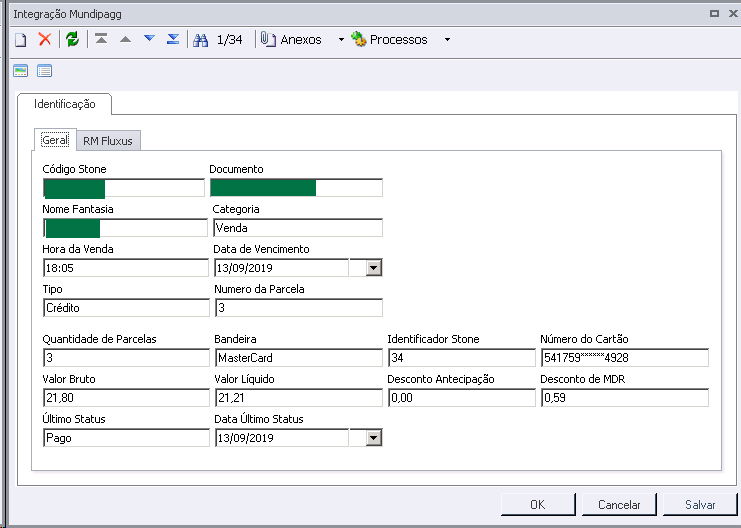Click the Quantidade de Parcelas field
This screenshot has height=528, width=741.
126,358
